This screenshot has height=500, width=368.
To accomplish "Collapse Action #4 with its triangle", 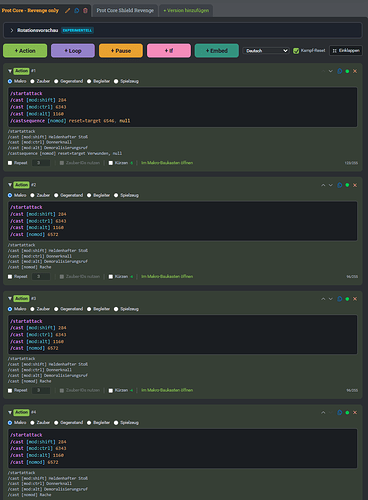I will [10, 412].
